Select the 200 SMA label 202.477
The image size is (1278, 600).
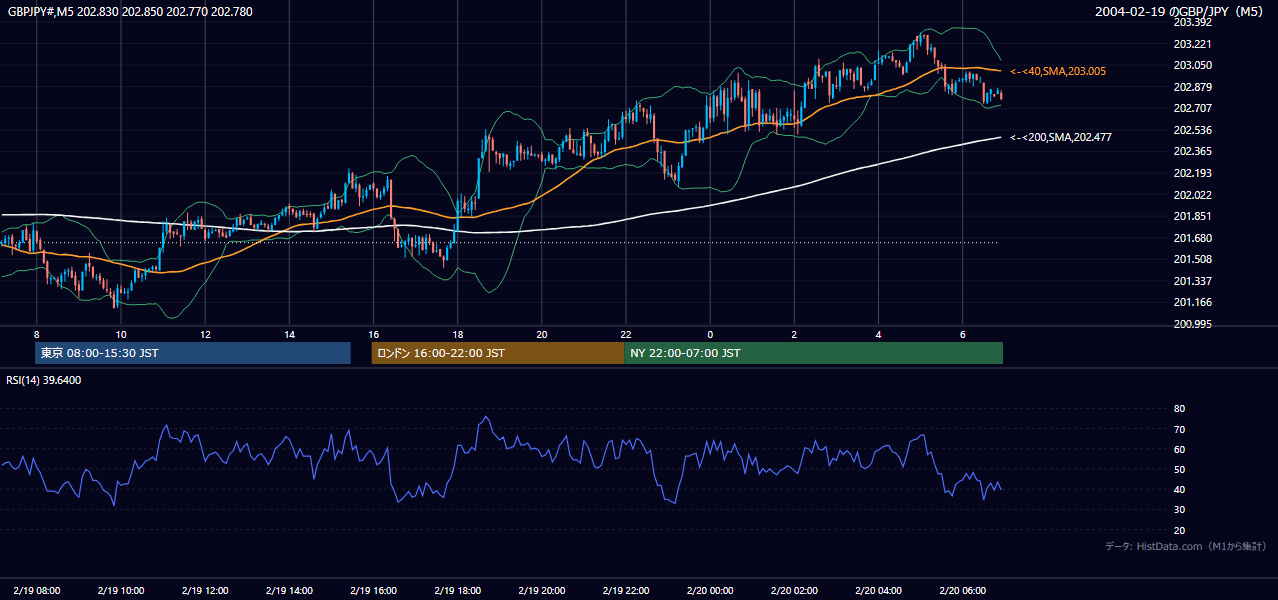tap(1061, 137)
